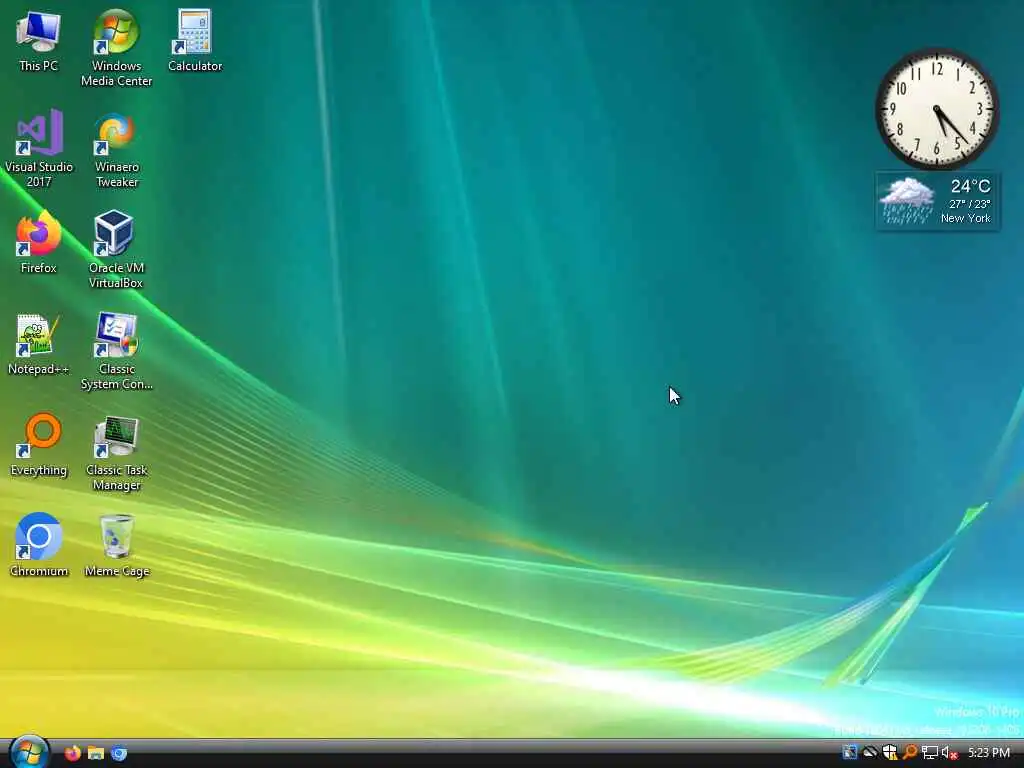The width and height of the screenshot is (1024, 768).
Task: Select the Visual Studio 2017 icon
Action: 39,149
